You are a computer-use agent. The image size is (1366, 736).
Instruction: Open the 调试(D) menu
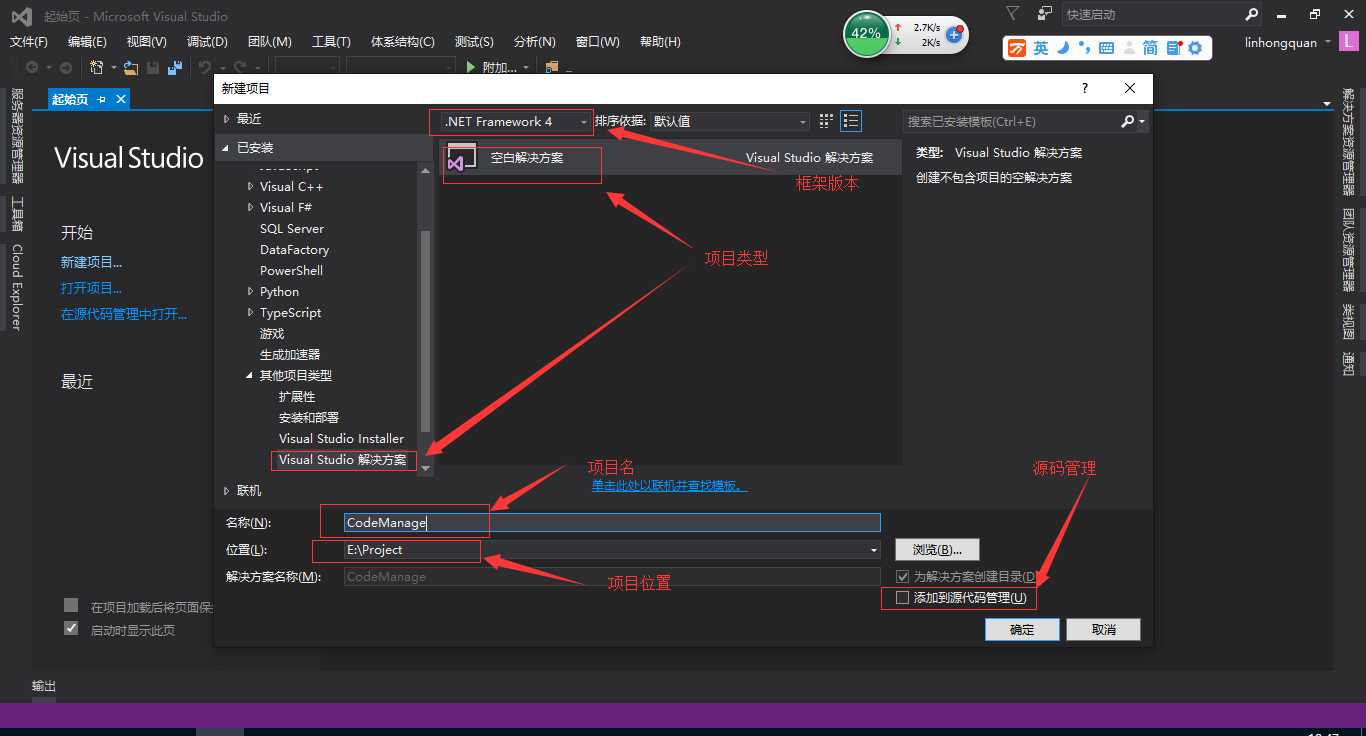(x=207, y=41)
